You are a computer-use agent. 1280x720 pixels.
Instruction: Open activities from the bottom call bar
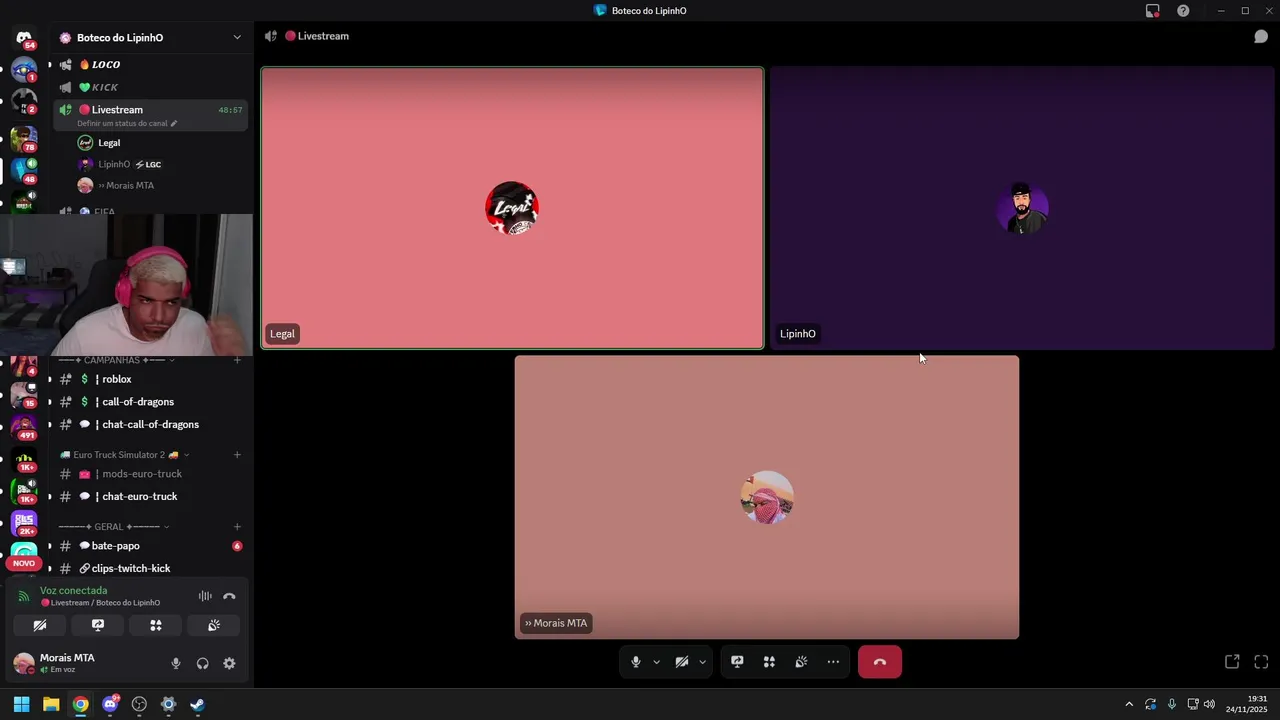tap(769, 662)
